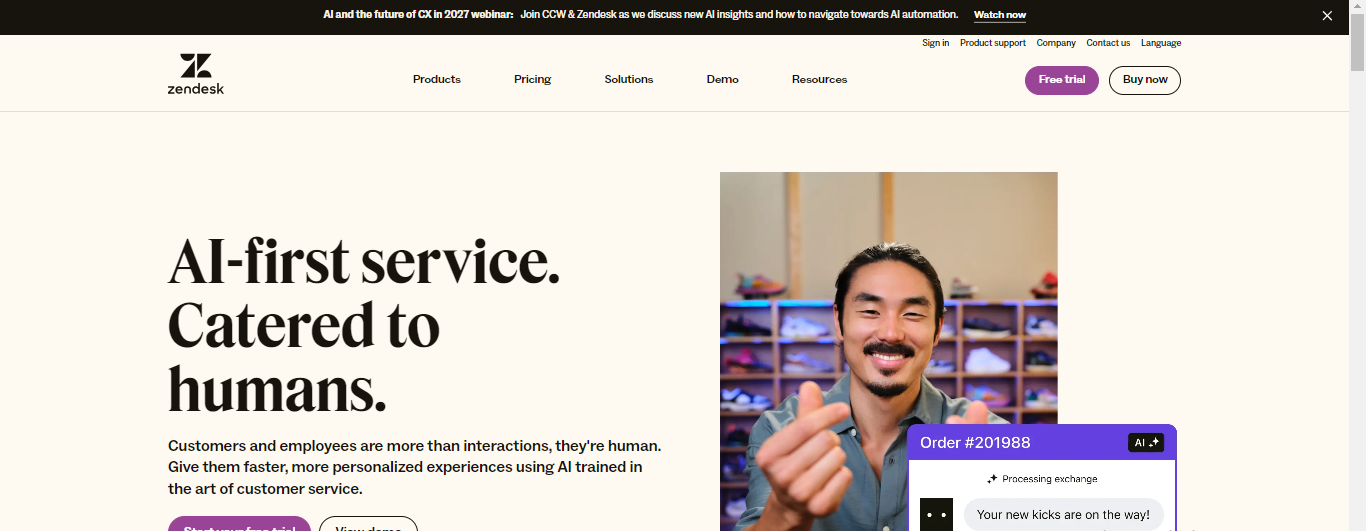Click the chatbot avatar icon

click(x=936, y=514)
